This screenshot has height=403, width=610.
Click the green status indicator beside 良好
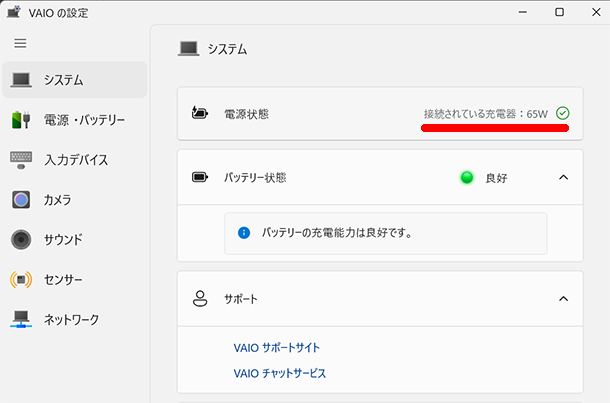point(467,177)
